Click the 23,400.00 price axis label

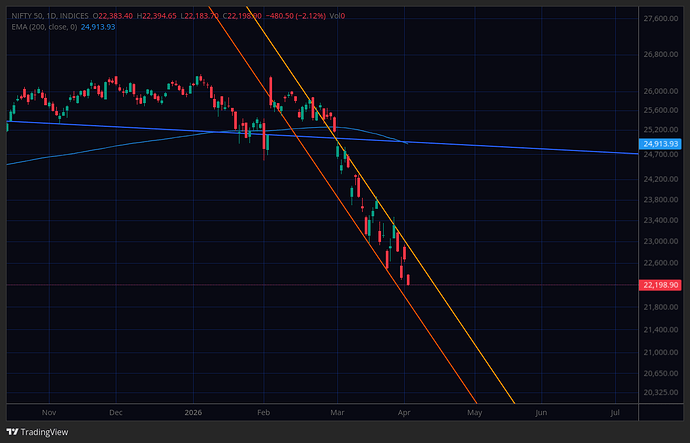click(x=661, y=220)
